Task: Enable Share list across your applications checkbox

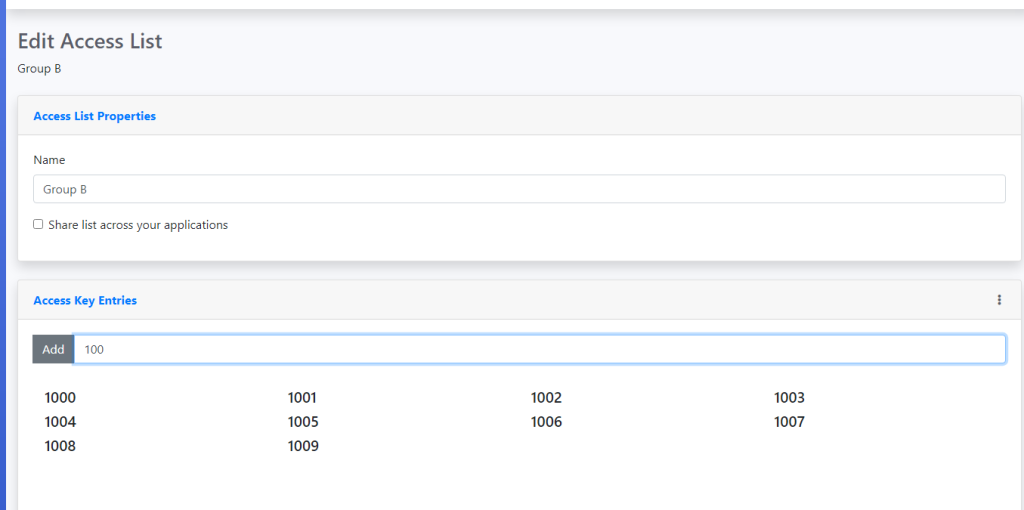Action: click(x=38, y=225)
